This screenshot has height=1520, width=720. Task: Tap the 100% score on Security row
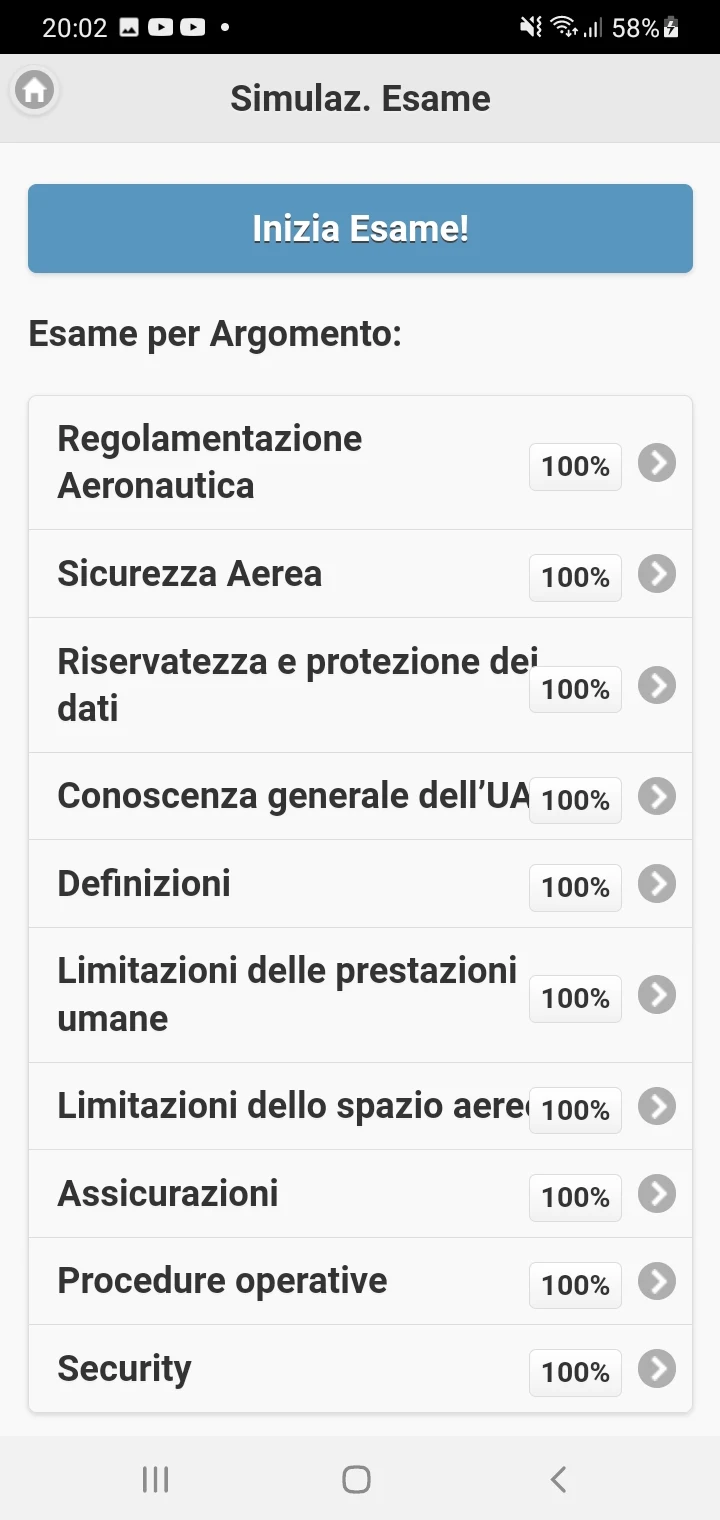click(575, 1372)
